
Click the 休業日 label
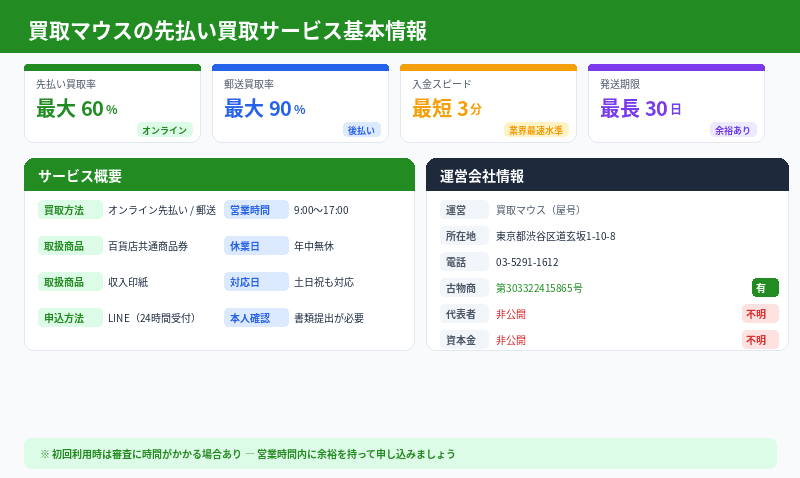pos(256,246)
